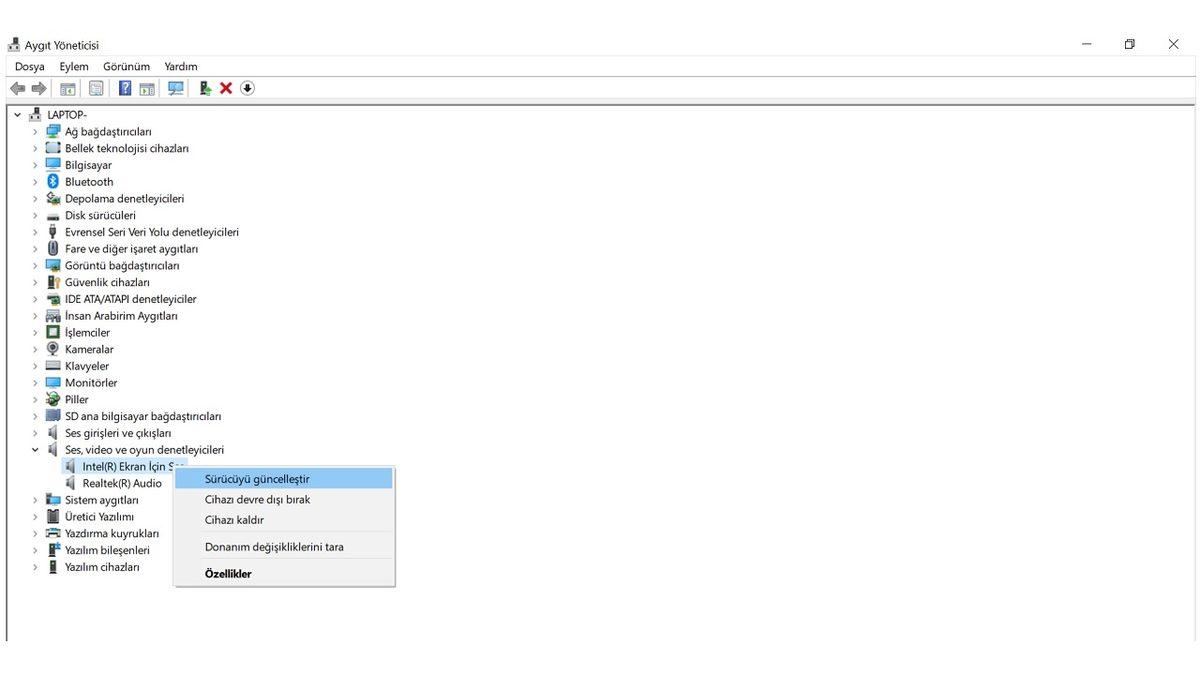Click the Help toolbar icon
The width and height of the screenshot is (1200, 675).
(x=124, y=88)
